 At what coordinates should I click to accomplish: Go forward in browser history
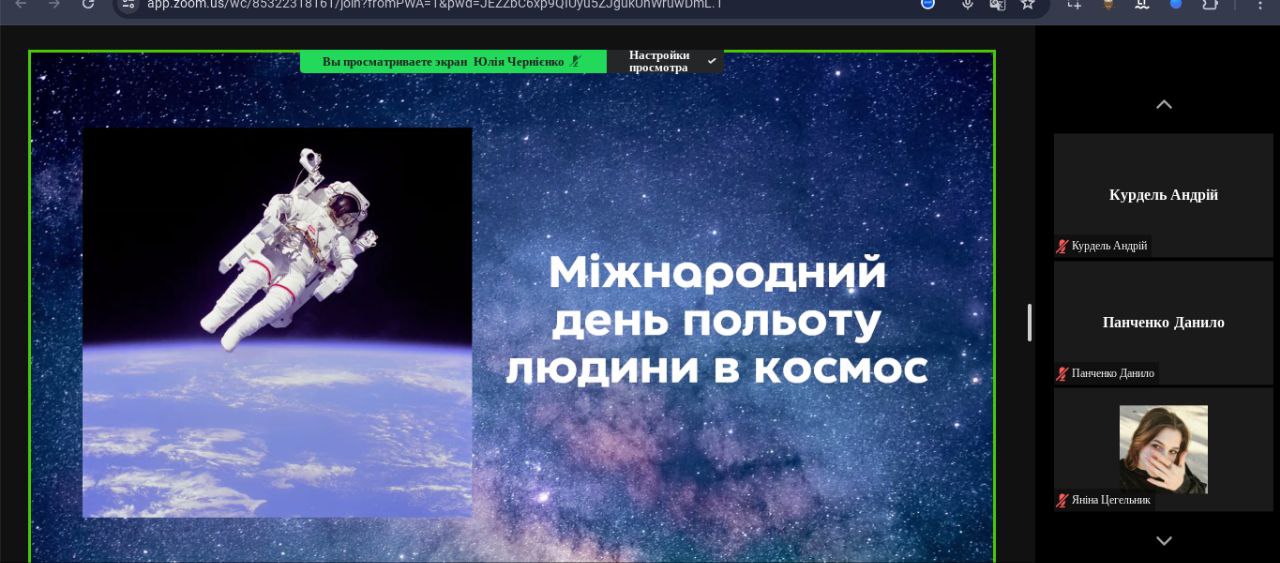coord(54,4)
